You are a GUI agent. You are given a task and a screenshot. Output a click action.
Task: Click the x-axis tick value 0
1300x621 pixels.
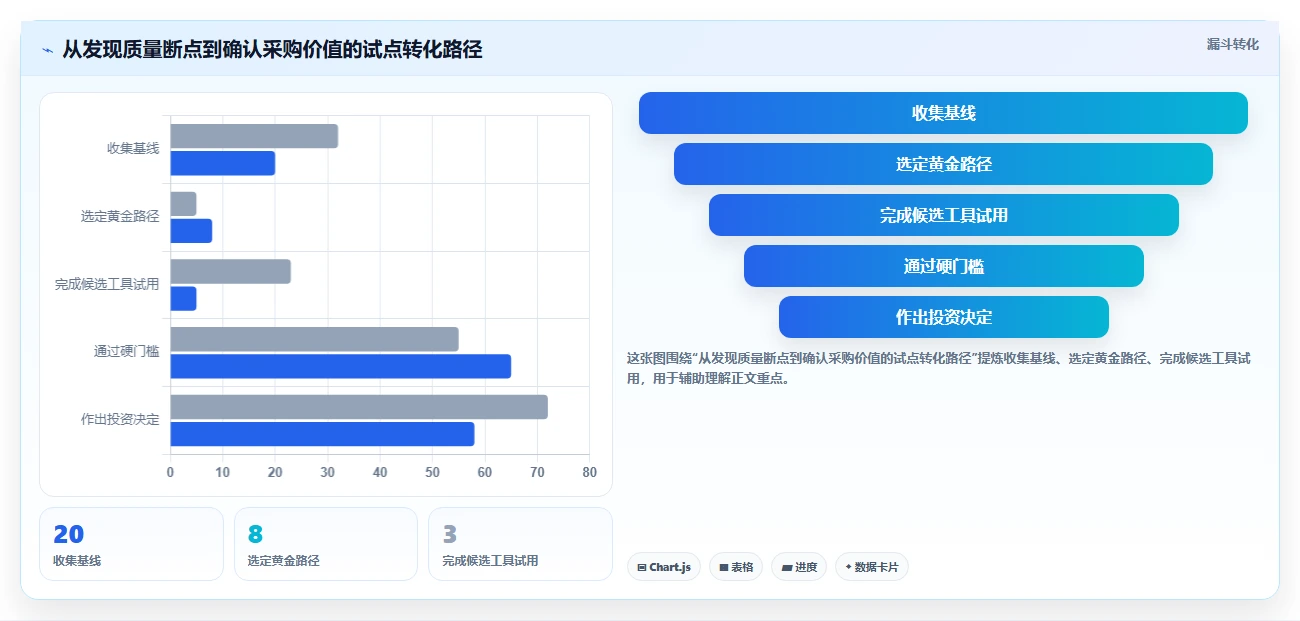(x=170, y=472)
